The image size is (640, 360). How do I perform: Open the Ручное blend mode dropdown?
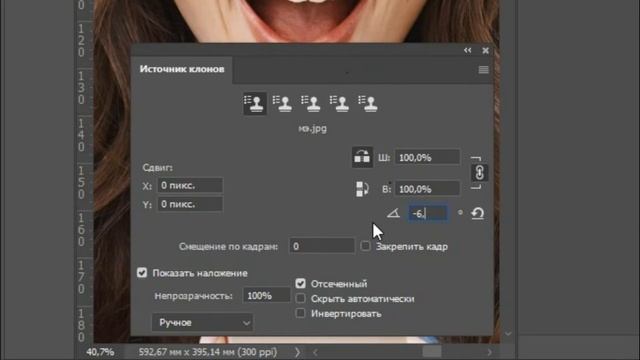[202, 322]
